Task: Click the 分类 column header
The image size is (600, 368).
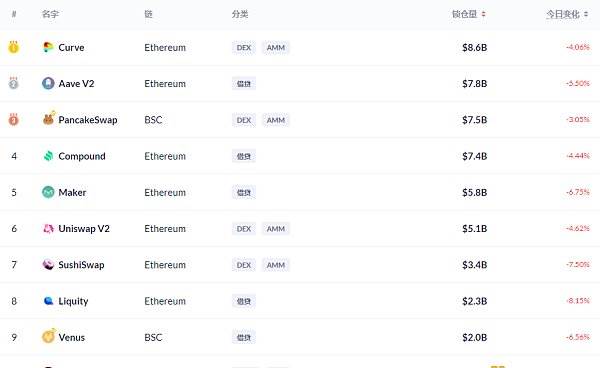Action: (240, 14)
